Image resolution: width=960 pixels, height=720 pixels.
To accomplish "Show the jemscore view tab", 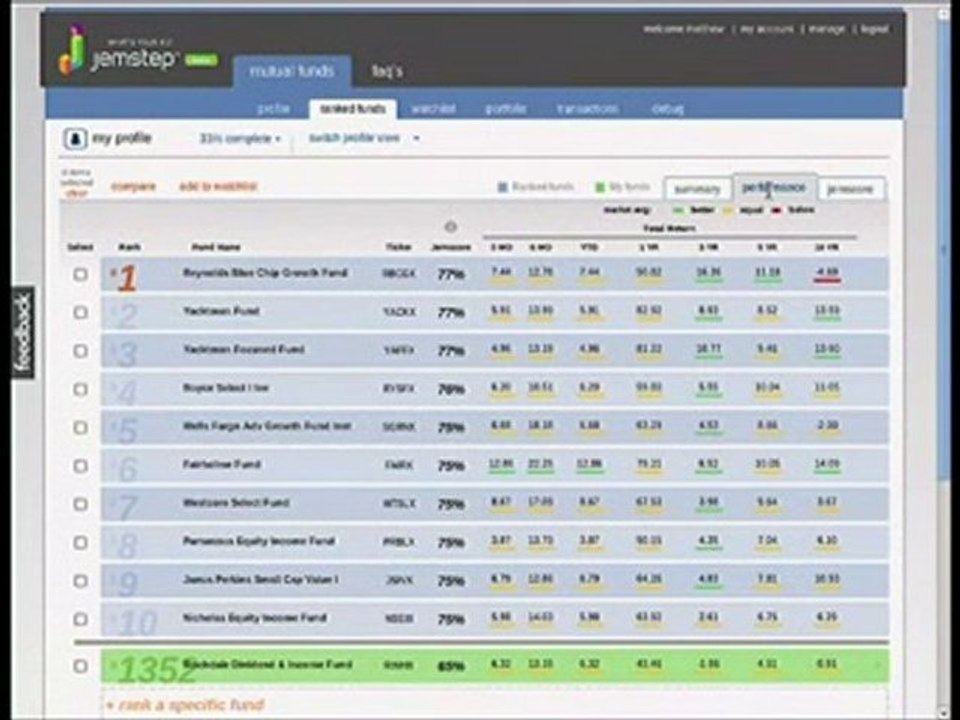I will click(x=850, y=189).
